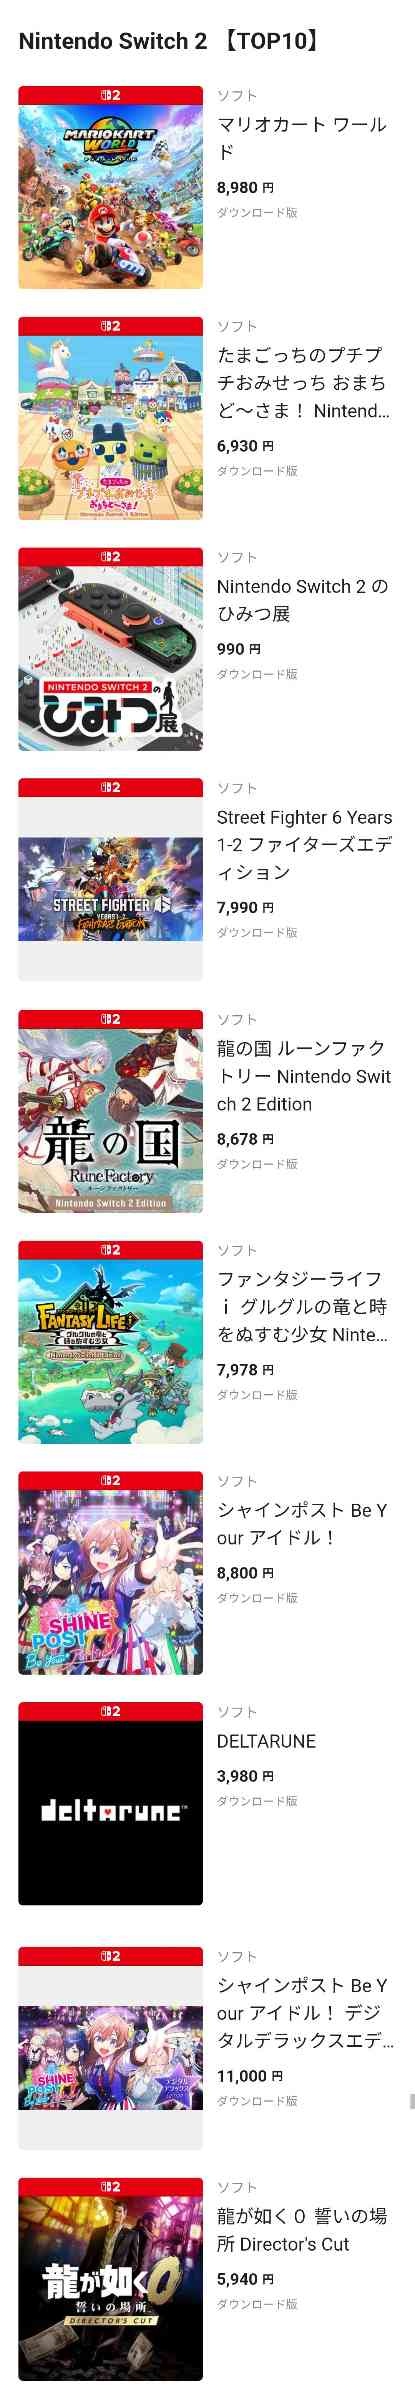Open the たまごっちのプチプチおみせっち title link

coord(303,383)
